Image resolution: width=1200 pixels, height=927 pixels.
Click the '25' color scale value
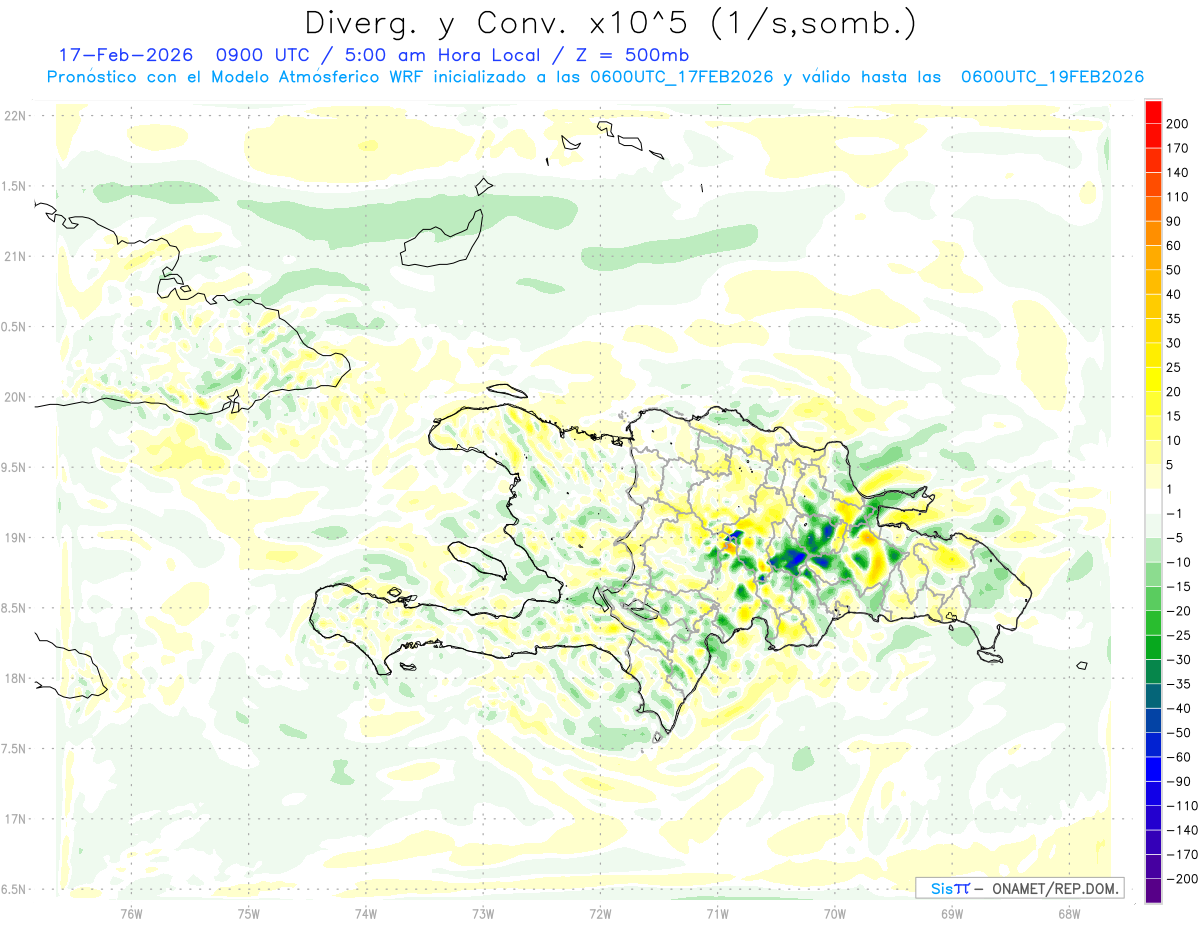tap(1175, 367)
